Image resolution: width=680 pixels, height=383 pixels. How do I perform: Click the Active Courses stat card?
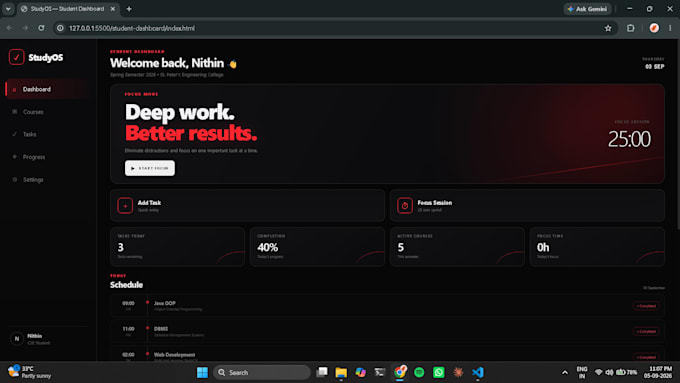[x=457, y=247]
